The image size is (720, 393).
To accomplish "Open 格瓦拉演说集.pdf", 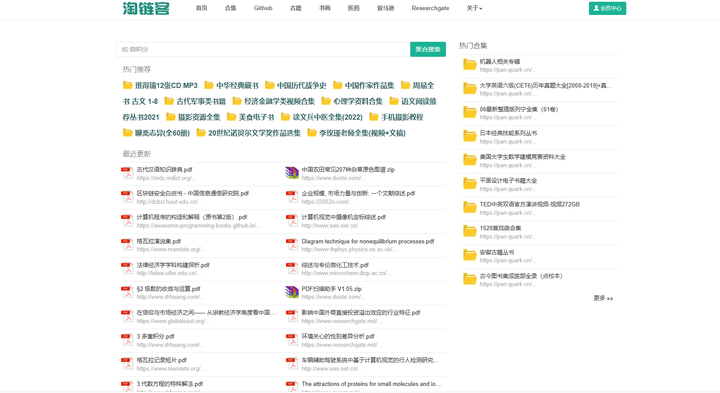I will pyautogui.click(x=159, y=241).
